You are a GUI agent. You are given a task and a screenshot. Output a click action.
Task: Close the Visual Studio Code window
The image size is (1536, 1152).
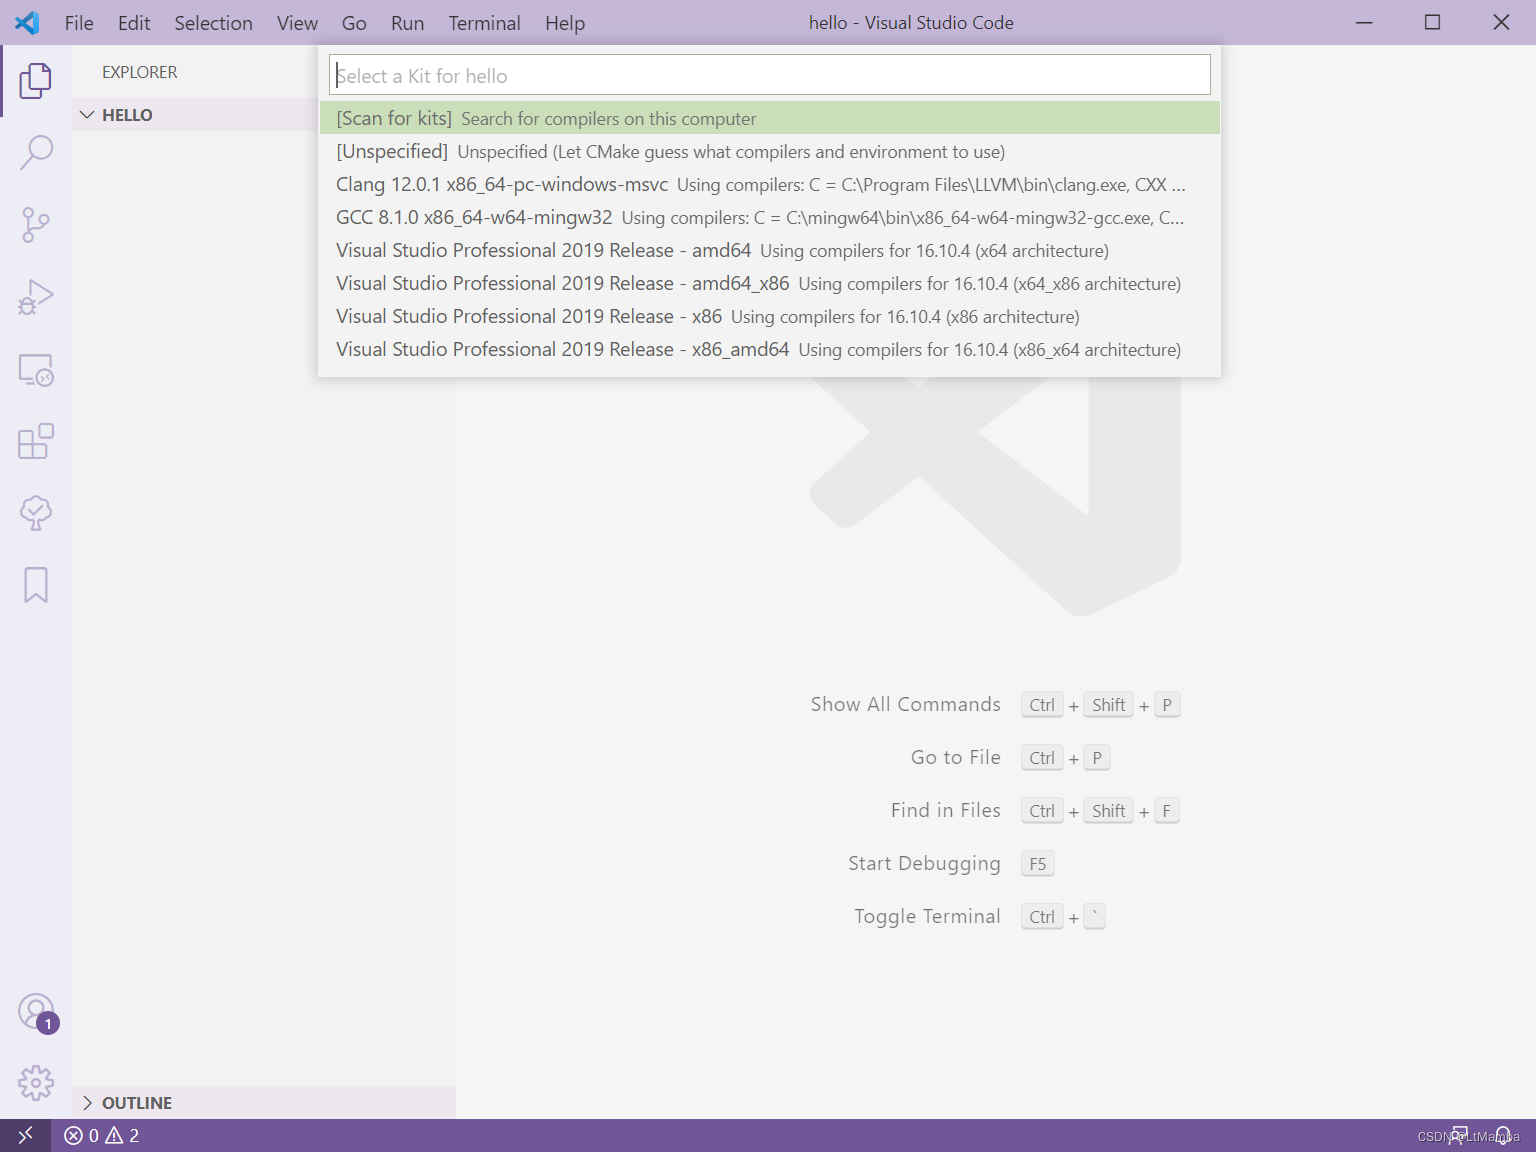1501,22
